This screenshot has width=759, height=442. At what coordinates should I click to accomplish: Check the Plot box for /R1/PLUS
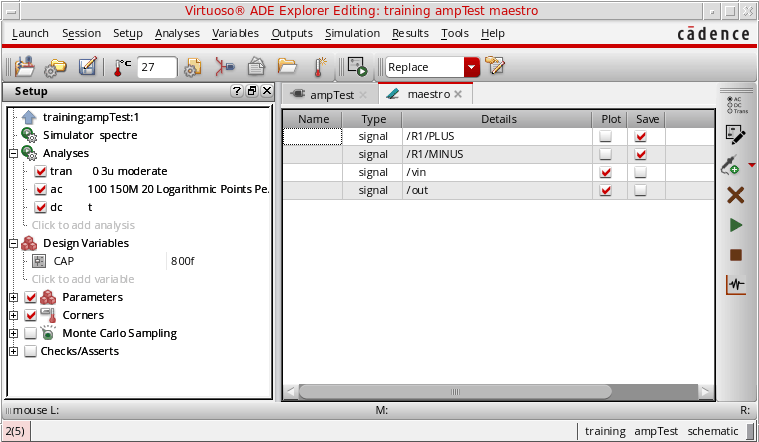[605, 136]
